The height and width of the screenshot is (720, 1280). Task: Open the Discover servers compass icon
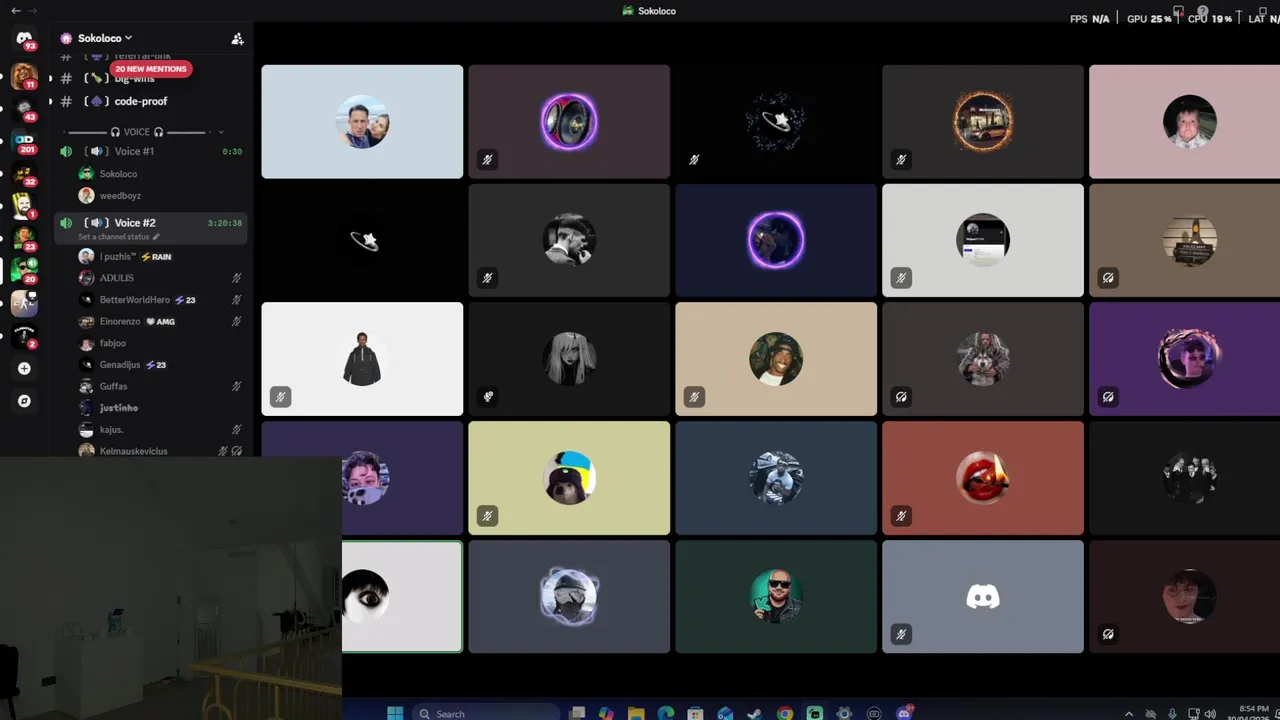[24, 401]
